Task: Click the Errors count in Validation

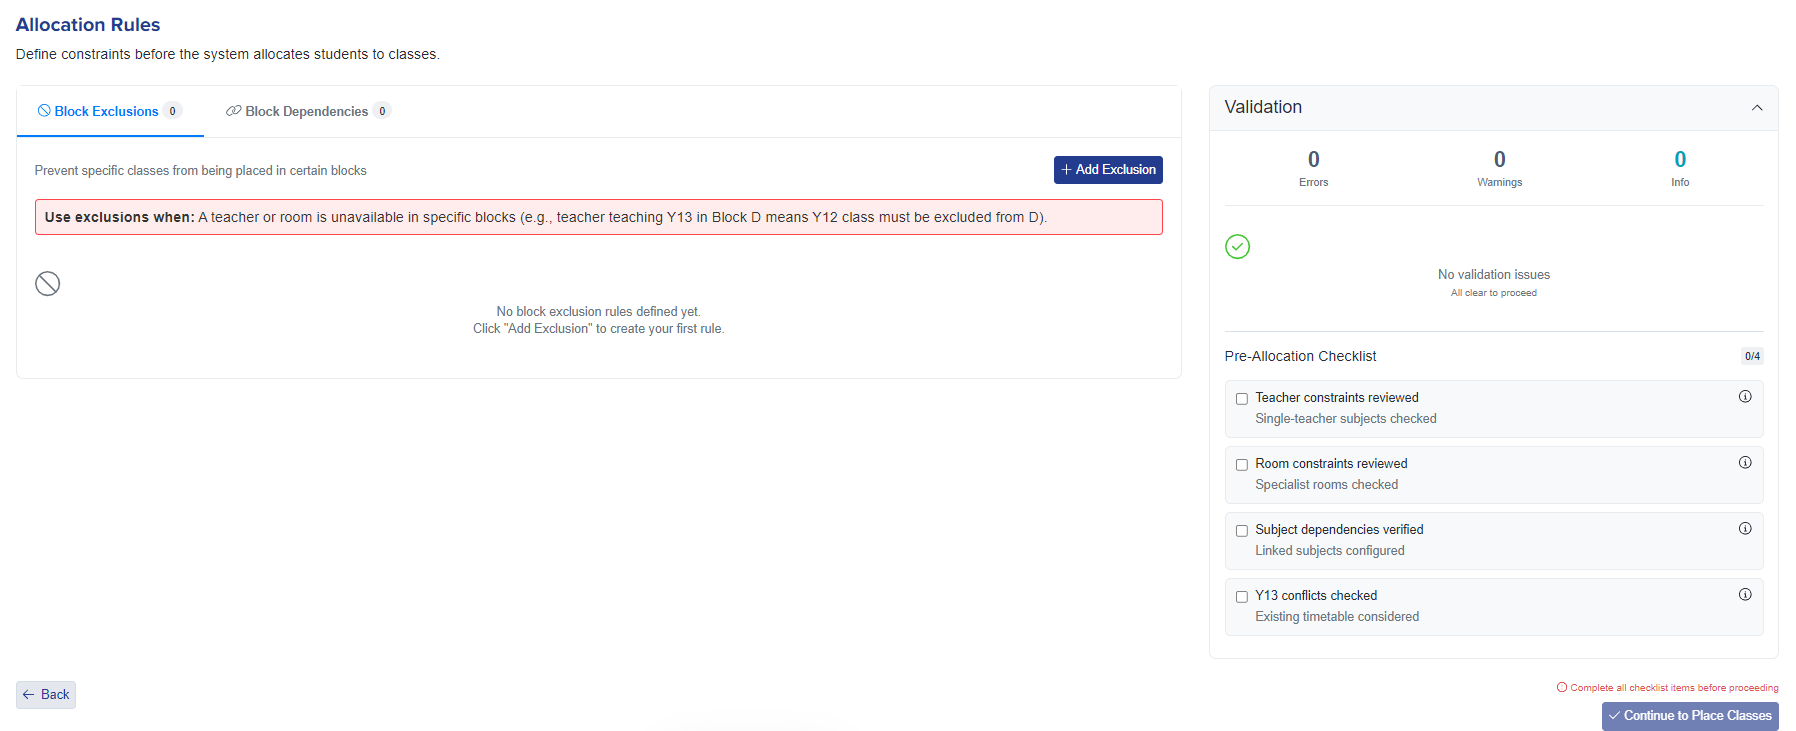Action: 1313,160
